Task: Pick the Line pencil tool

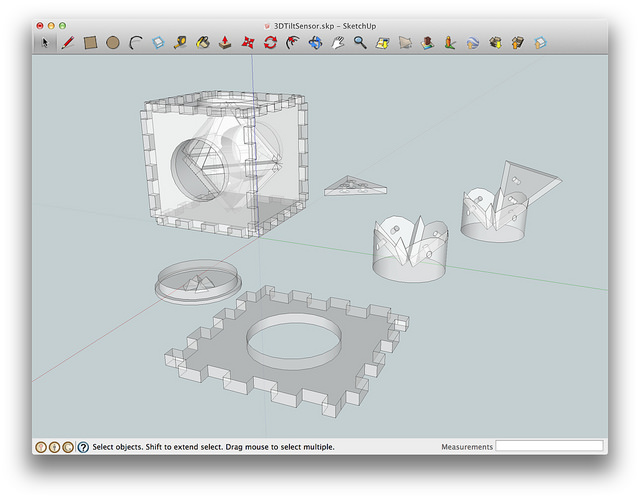Action: click(x=68, y=42)
